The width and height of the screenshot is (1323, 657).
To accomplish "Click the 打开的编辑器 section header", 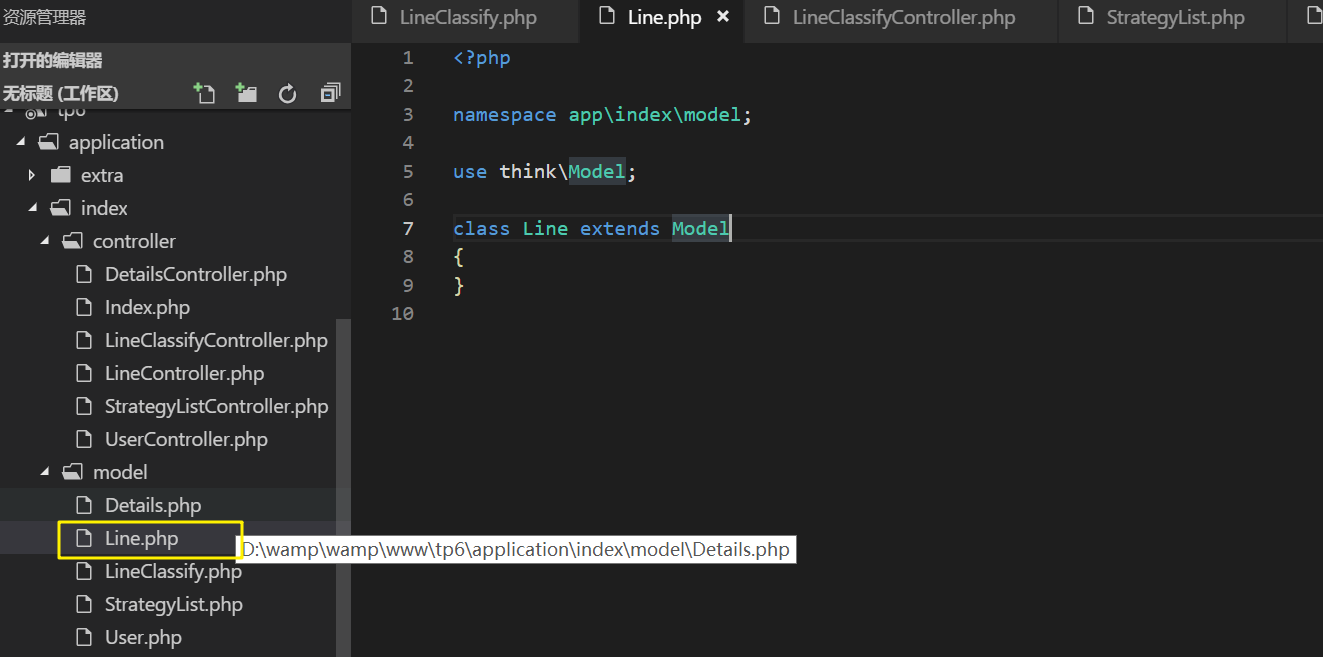I will coord(53,61).
